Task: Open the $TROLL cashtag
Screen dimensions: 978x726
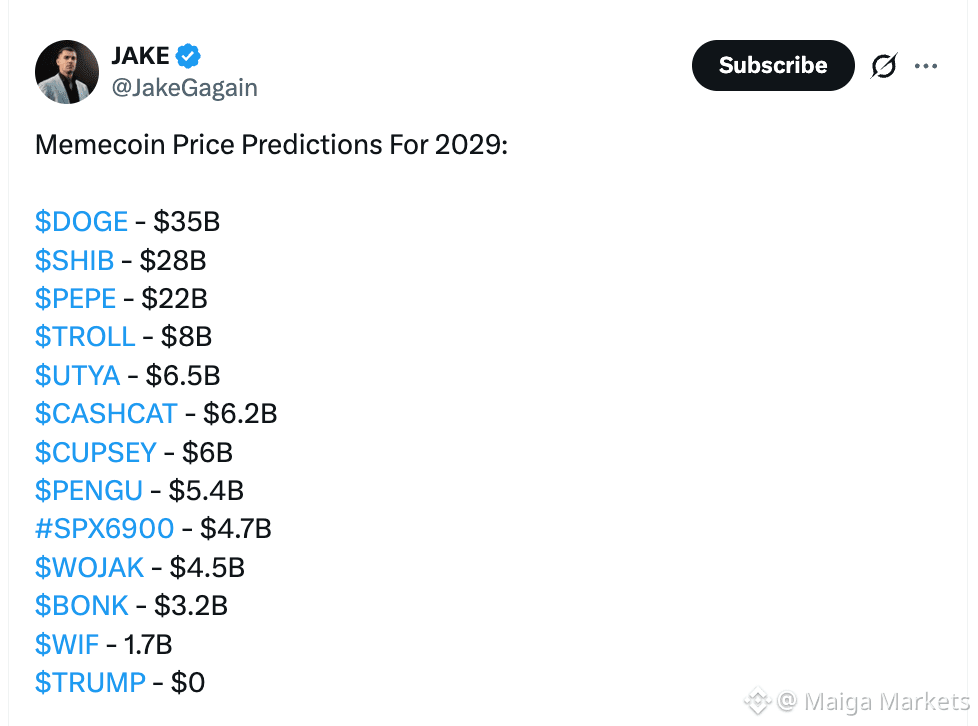Action: point(85,337)
